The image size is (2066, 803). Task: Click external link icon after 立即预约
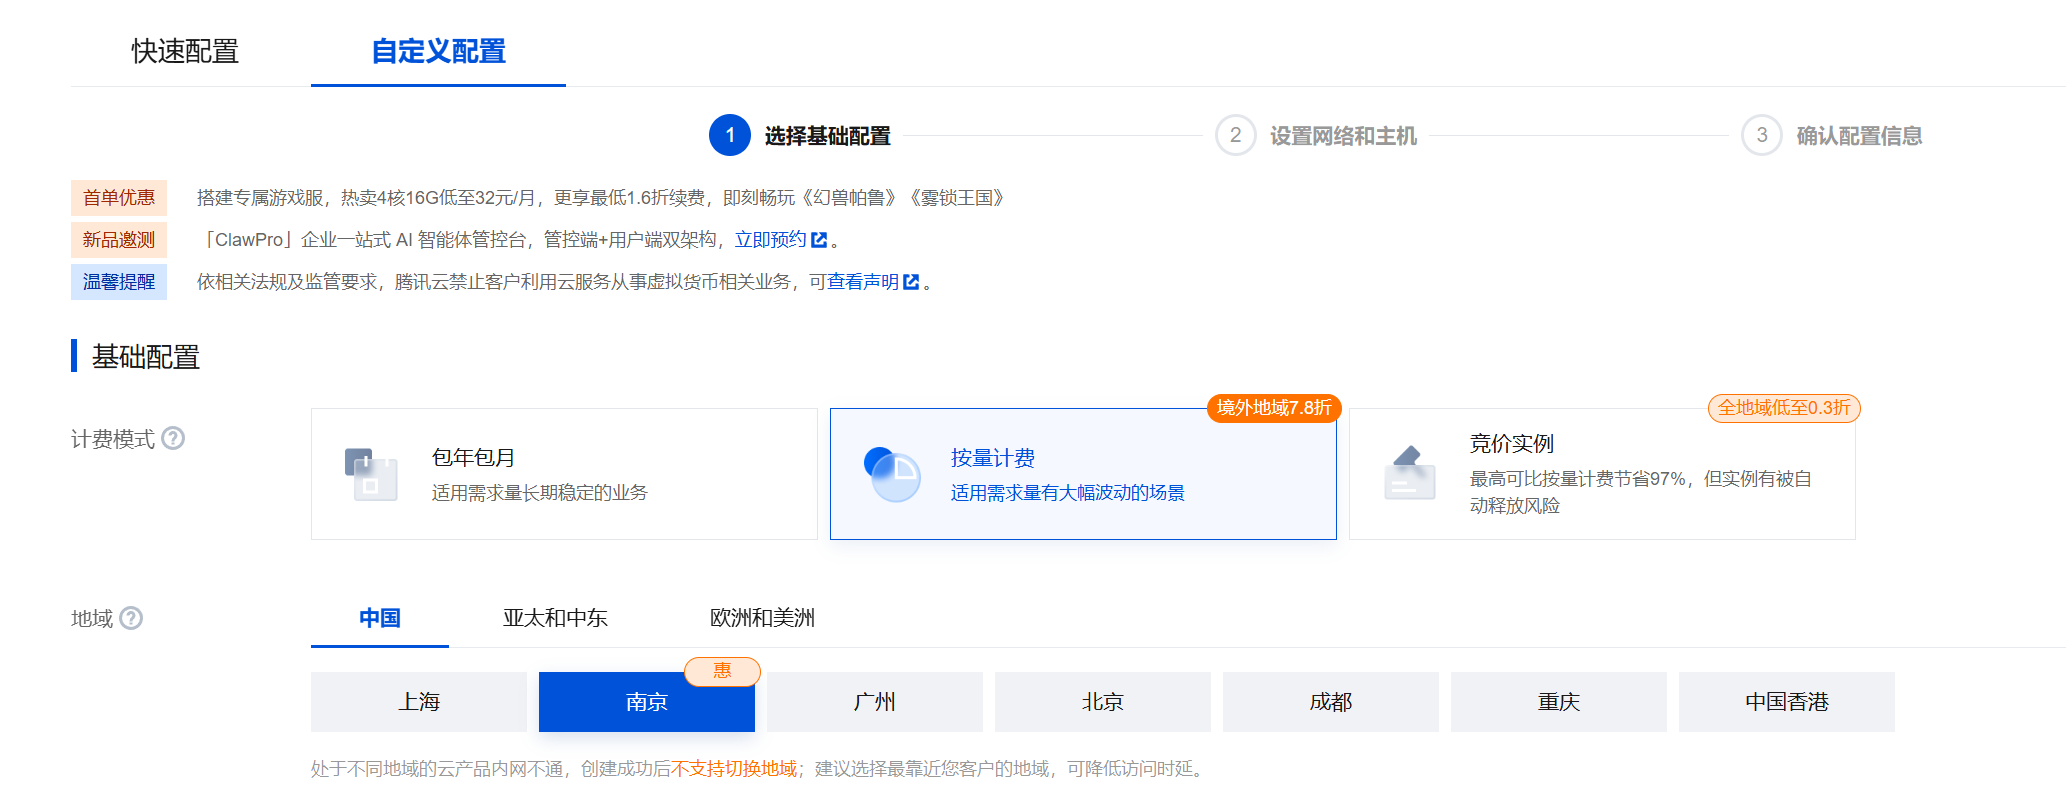pyautogui.click(x=819, y=240)
